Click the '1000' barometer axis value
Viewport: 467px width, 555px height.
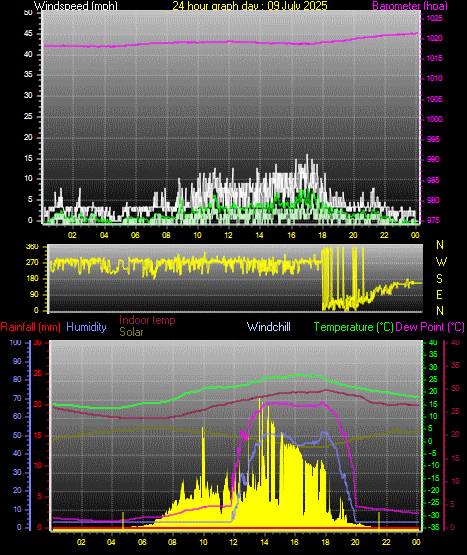coord(434,119)
